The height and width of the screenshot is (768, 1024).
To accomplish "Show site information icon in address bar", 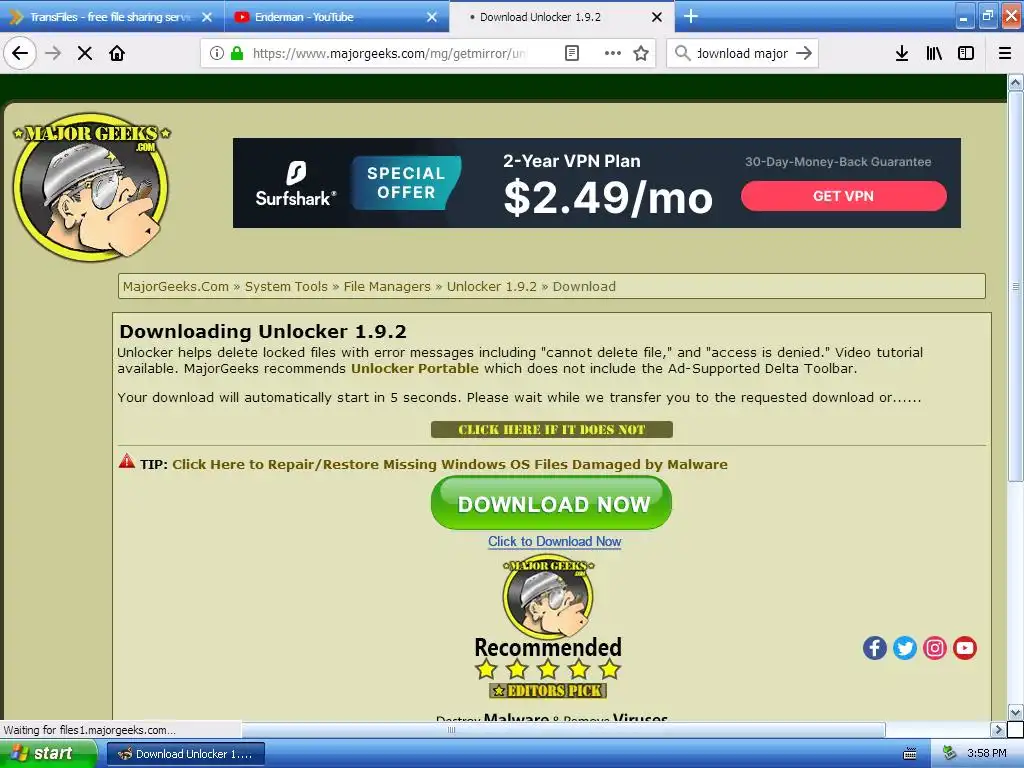I will (217, 53).
